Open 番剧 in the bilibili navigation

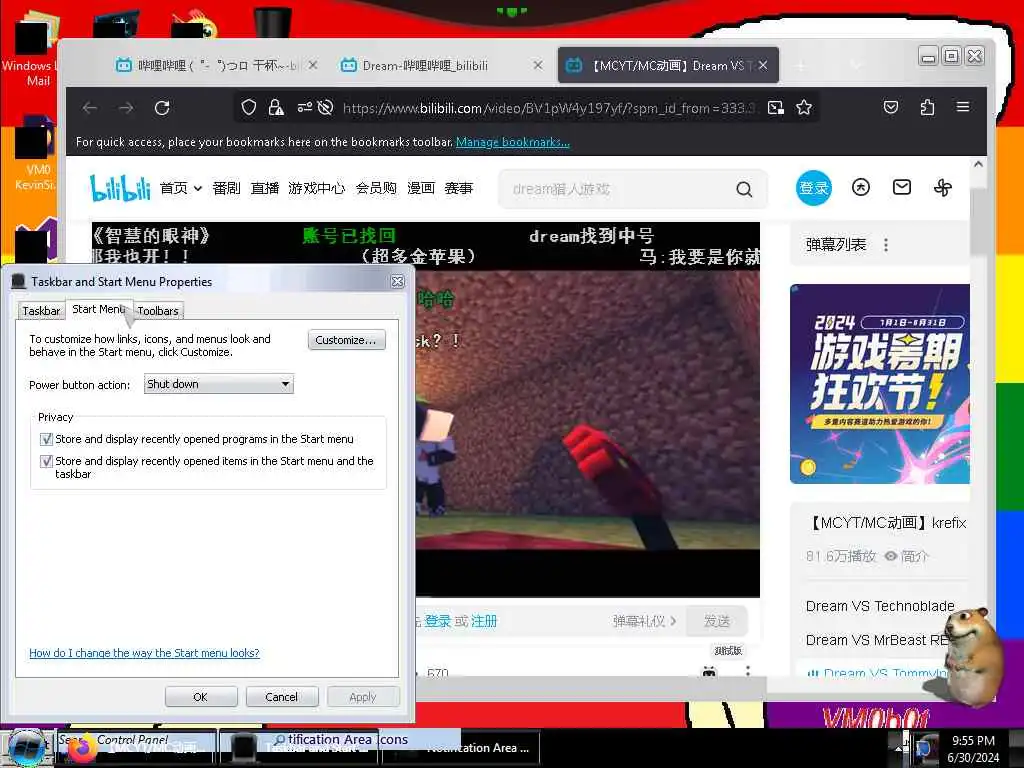click(x=226, y=189)
